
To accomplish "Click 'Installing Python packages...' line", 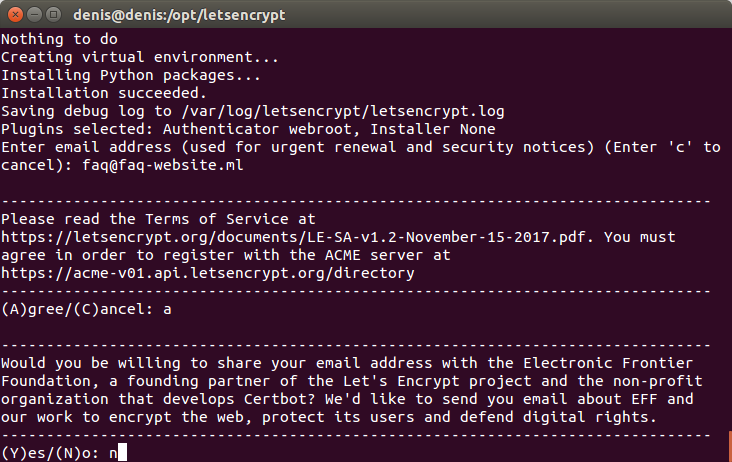I will [x=131, y=76].
